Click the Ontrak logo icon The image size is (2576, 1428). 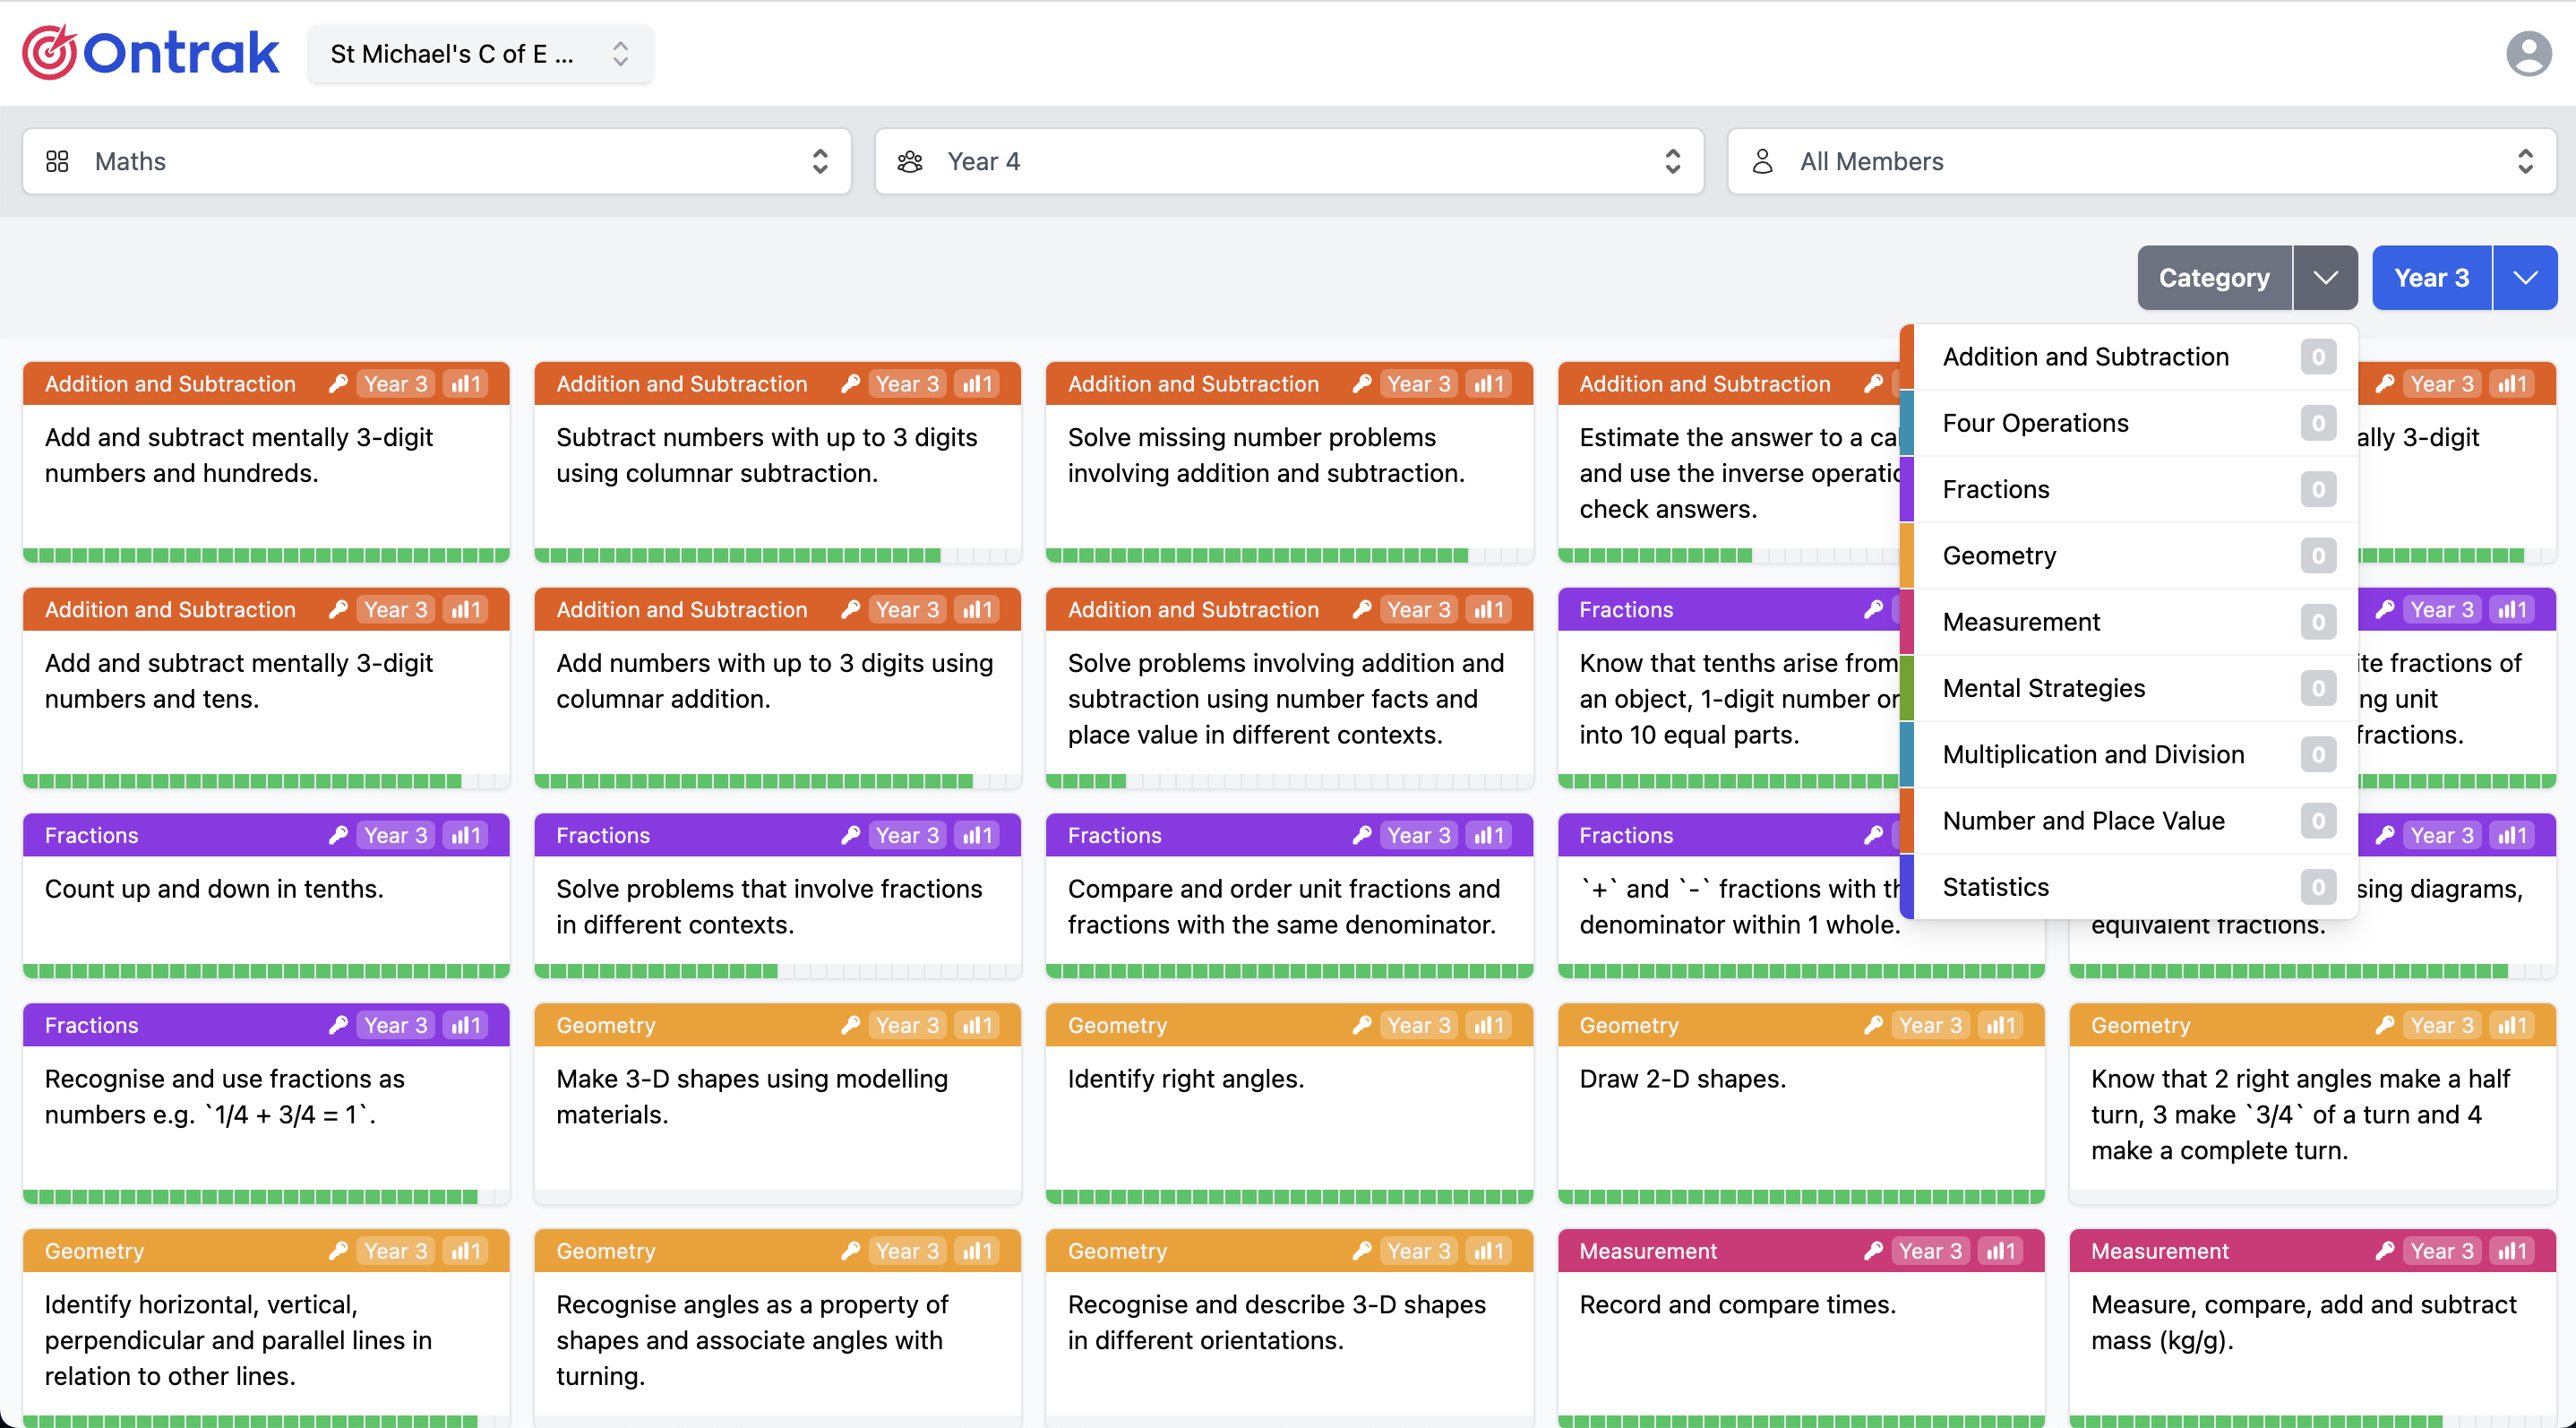pyautogui.click(x=50, y=53)
